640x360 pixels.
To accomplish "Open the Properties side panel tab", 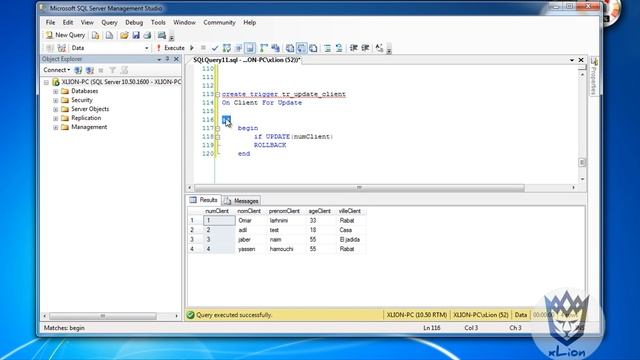I will point(593,76).
